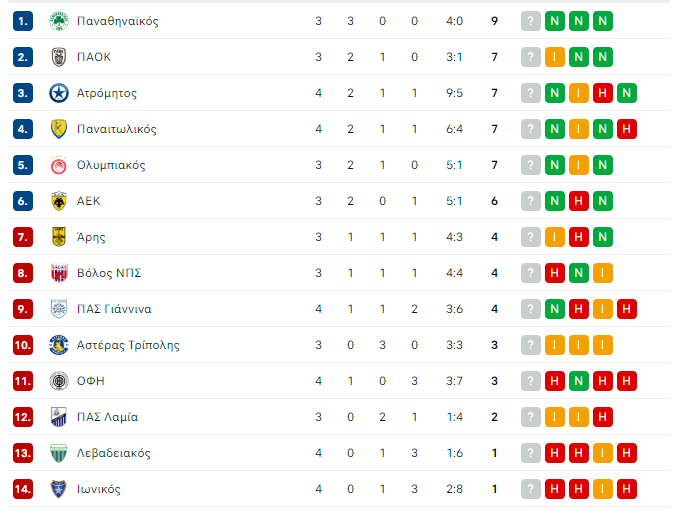Click the orange draw badge in ΠΑΟΚ row
675x513 pixels.
click(x=554, y=57)
